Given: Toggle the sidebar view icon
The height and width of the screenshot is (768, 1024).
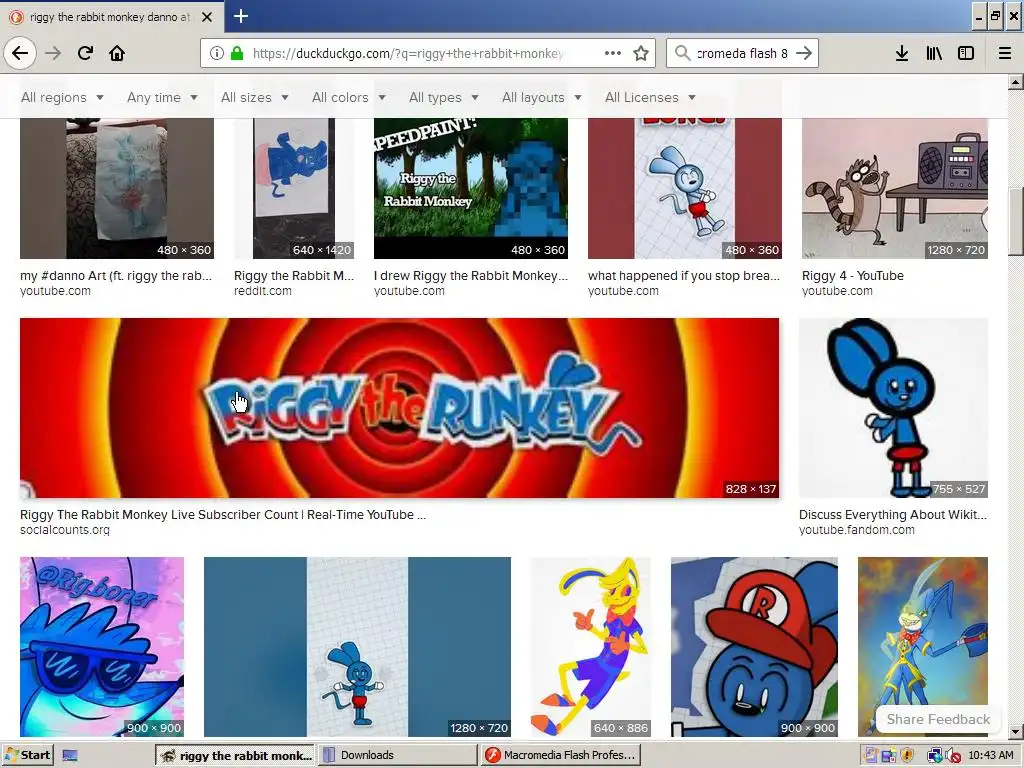Looking at the screenshot, I should (966, 53).
